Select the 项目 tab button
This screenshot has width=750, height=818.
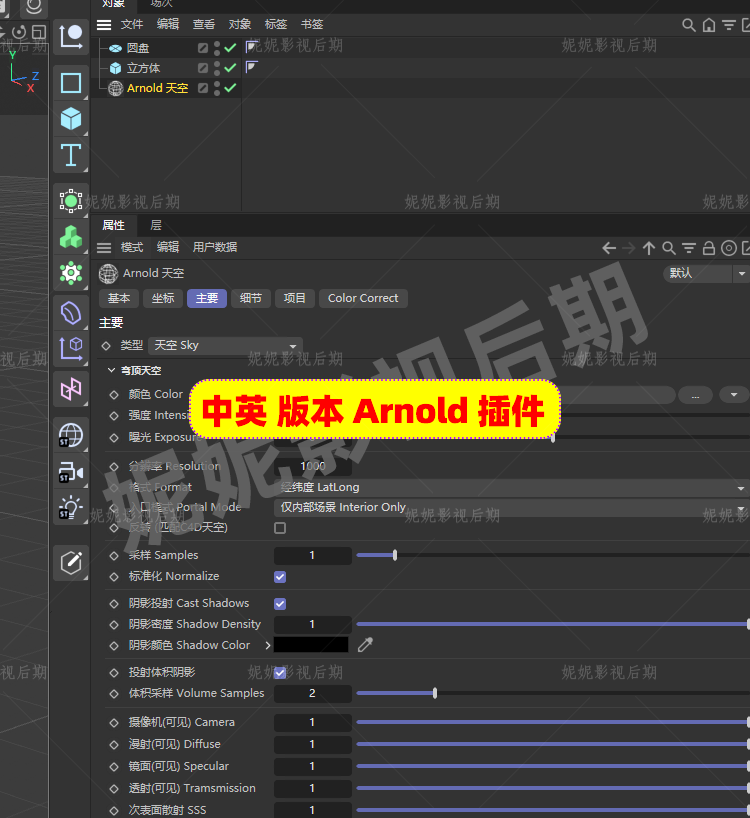[295, 298]
